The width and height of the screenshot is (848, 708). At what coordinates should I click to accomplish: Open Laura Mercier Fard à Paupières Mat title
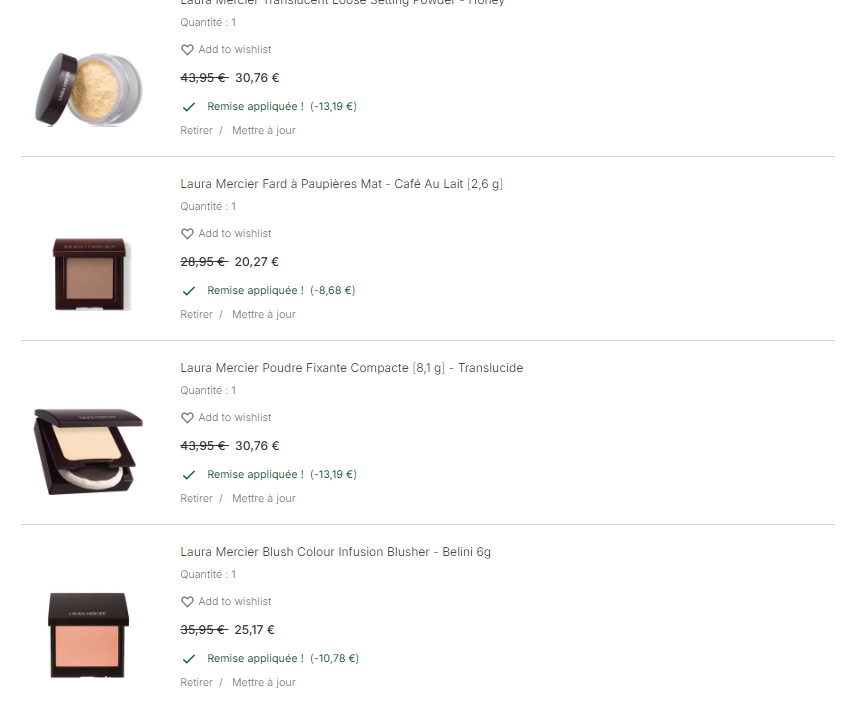(341, 184)
